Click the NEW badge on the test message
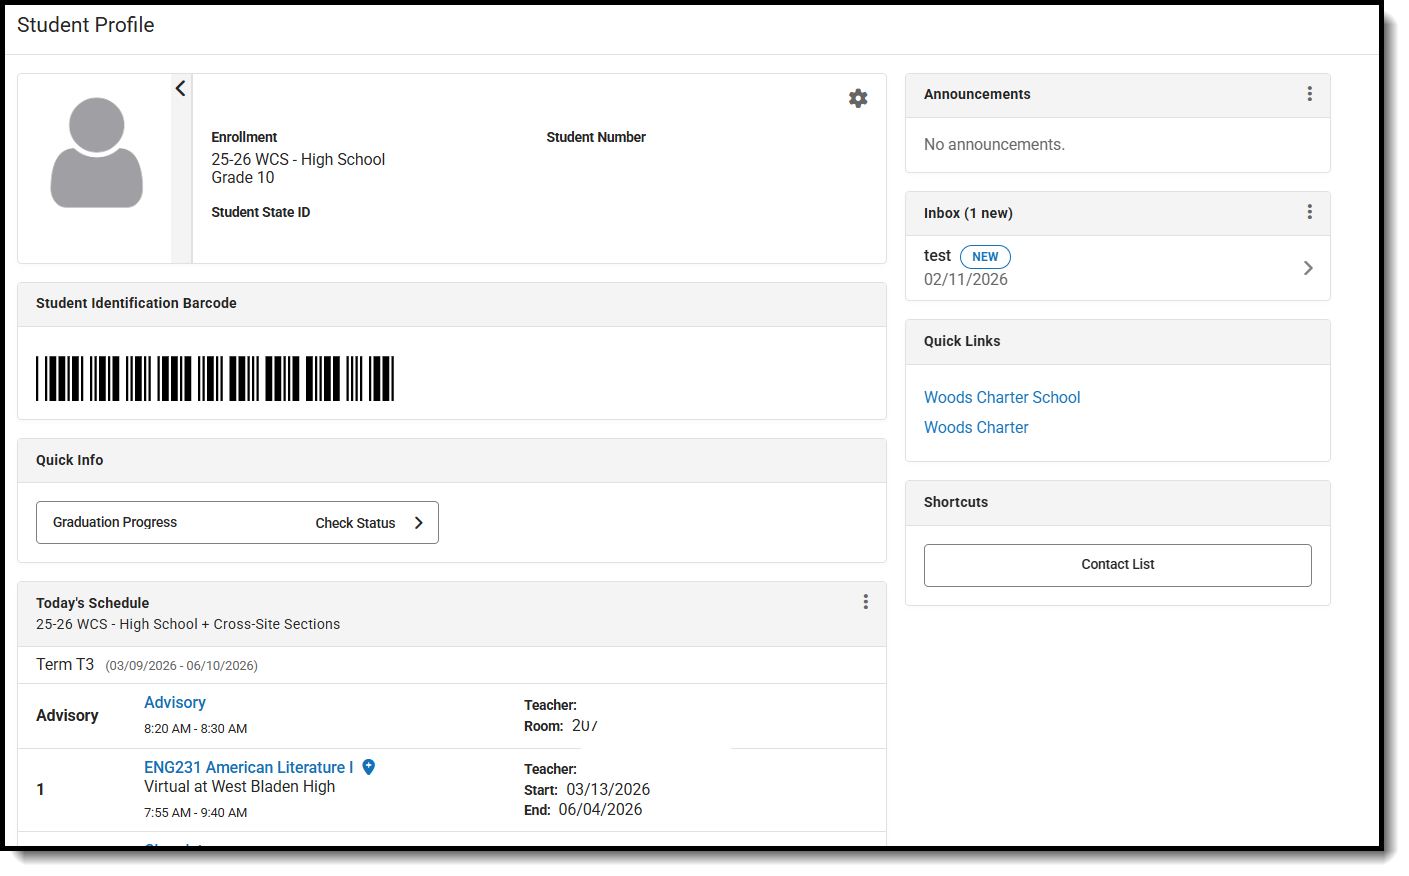Image resolution: width=1409 pixels, height=876 pixels. click(985, 256)
